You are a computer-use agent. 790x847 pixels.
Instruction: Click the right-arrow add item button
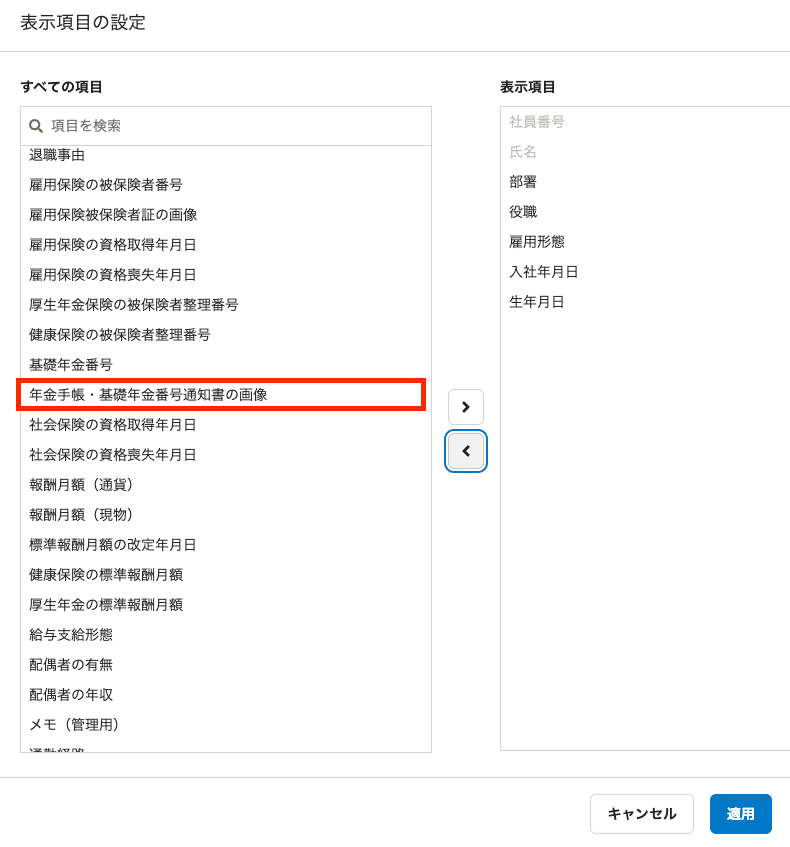[x=465, y=407]
